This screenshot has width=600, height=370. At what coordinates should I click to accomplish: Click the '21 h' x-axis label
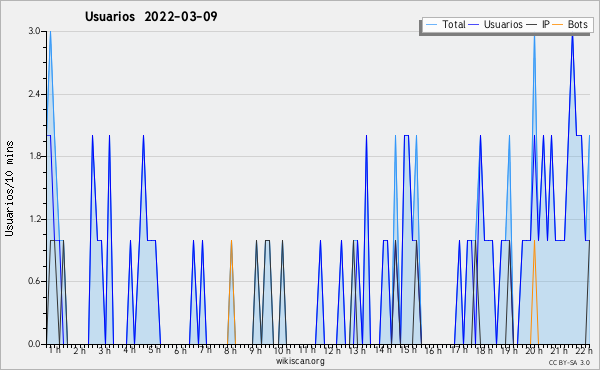coord(559,350)
